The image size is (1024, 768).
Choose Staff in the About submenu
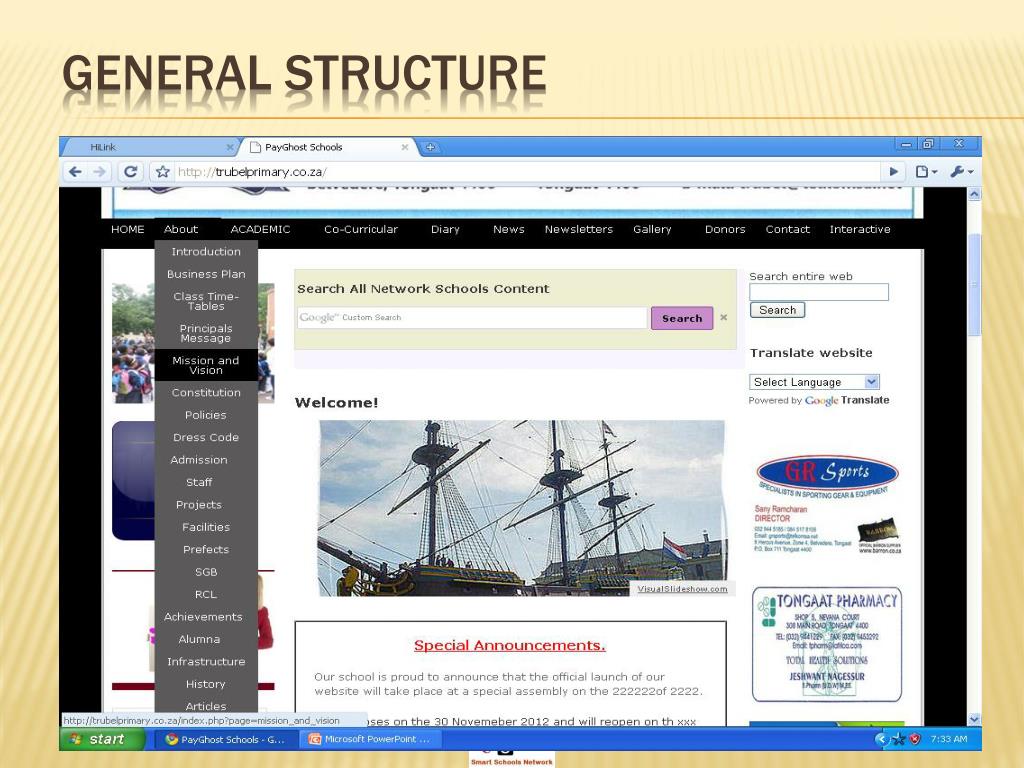pyautogui.click(x=199, y=482)
